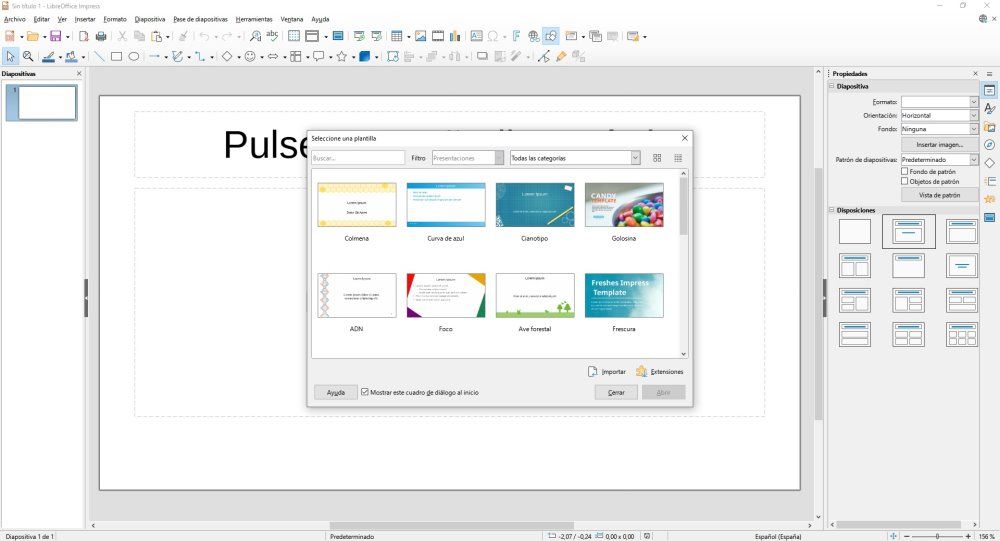Click the Extensiones button
The image size is (1000, 541).
pos(659,371)
